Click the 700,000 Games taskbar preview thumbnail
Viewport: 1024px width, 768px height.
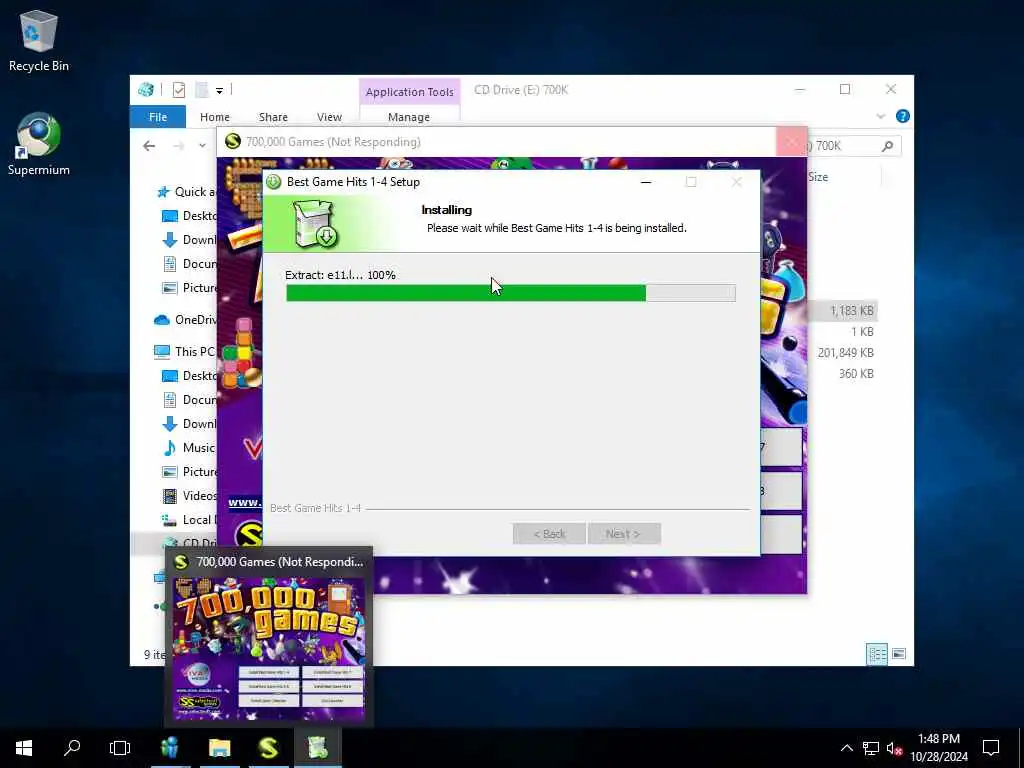(268, 649)
